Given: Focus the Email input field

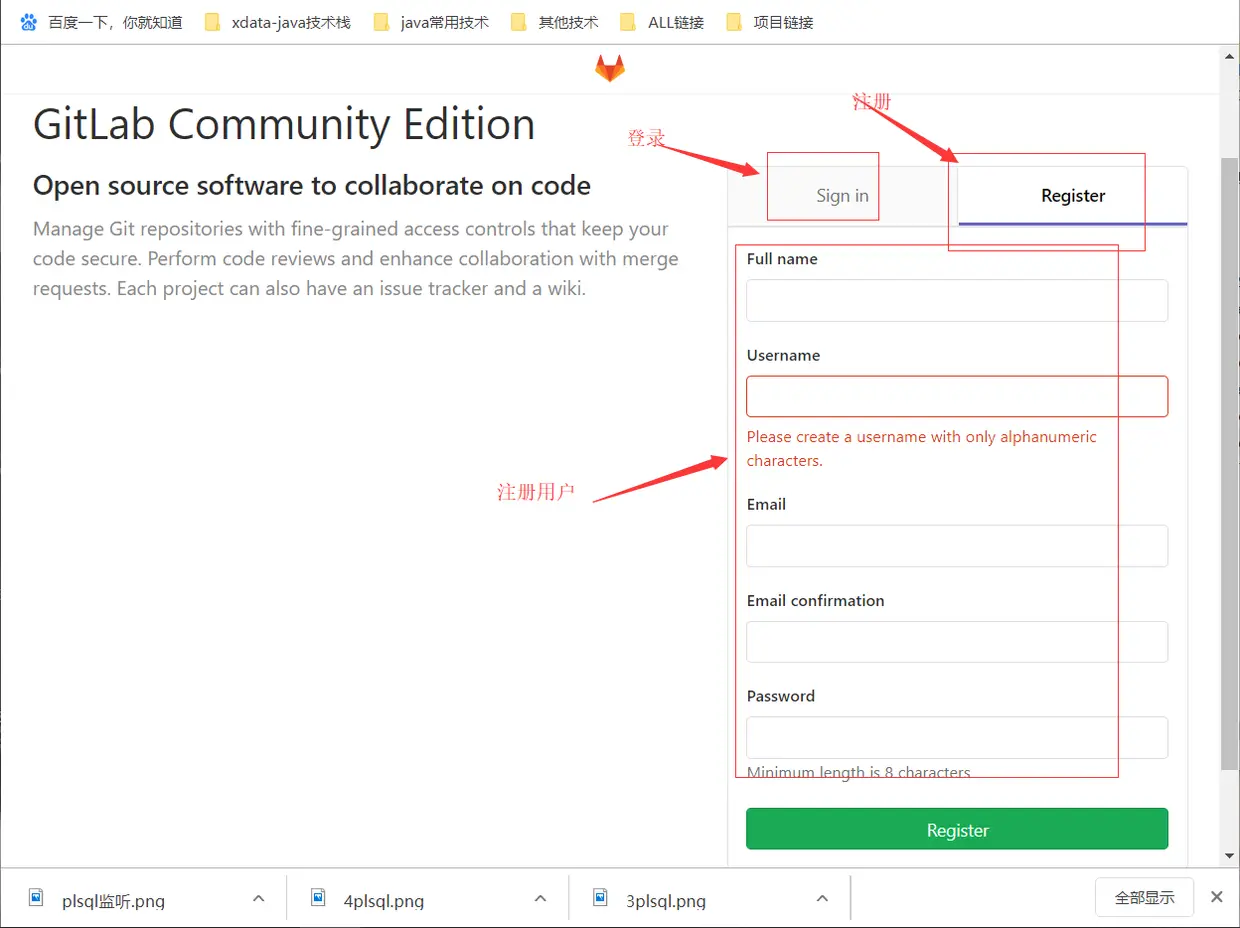Looking at the screenshot, I should [957, 546].
